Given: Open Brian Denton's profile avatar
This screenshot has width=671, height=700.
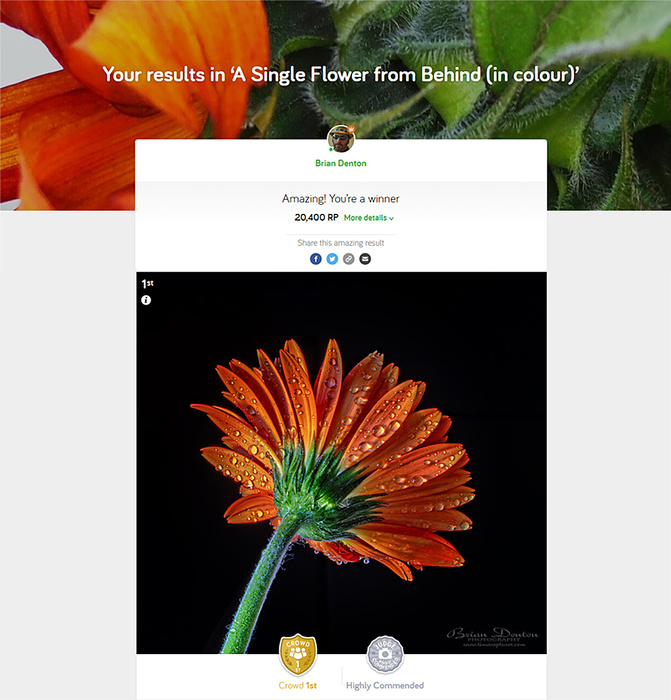Looking at the screenshot, I should (x=341, y=139).
